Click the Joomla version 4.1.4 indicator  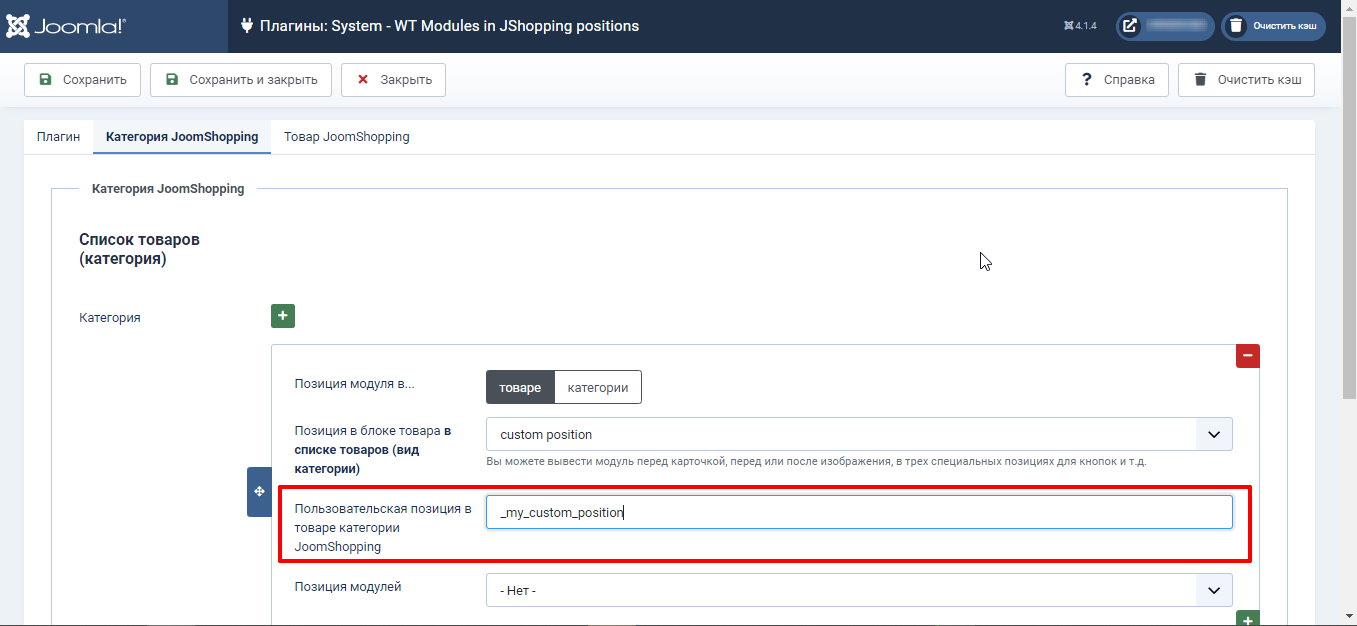[x=1081, y=26]
